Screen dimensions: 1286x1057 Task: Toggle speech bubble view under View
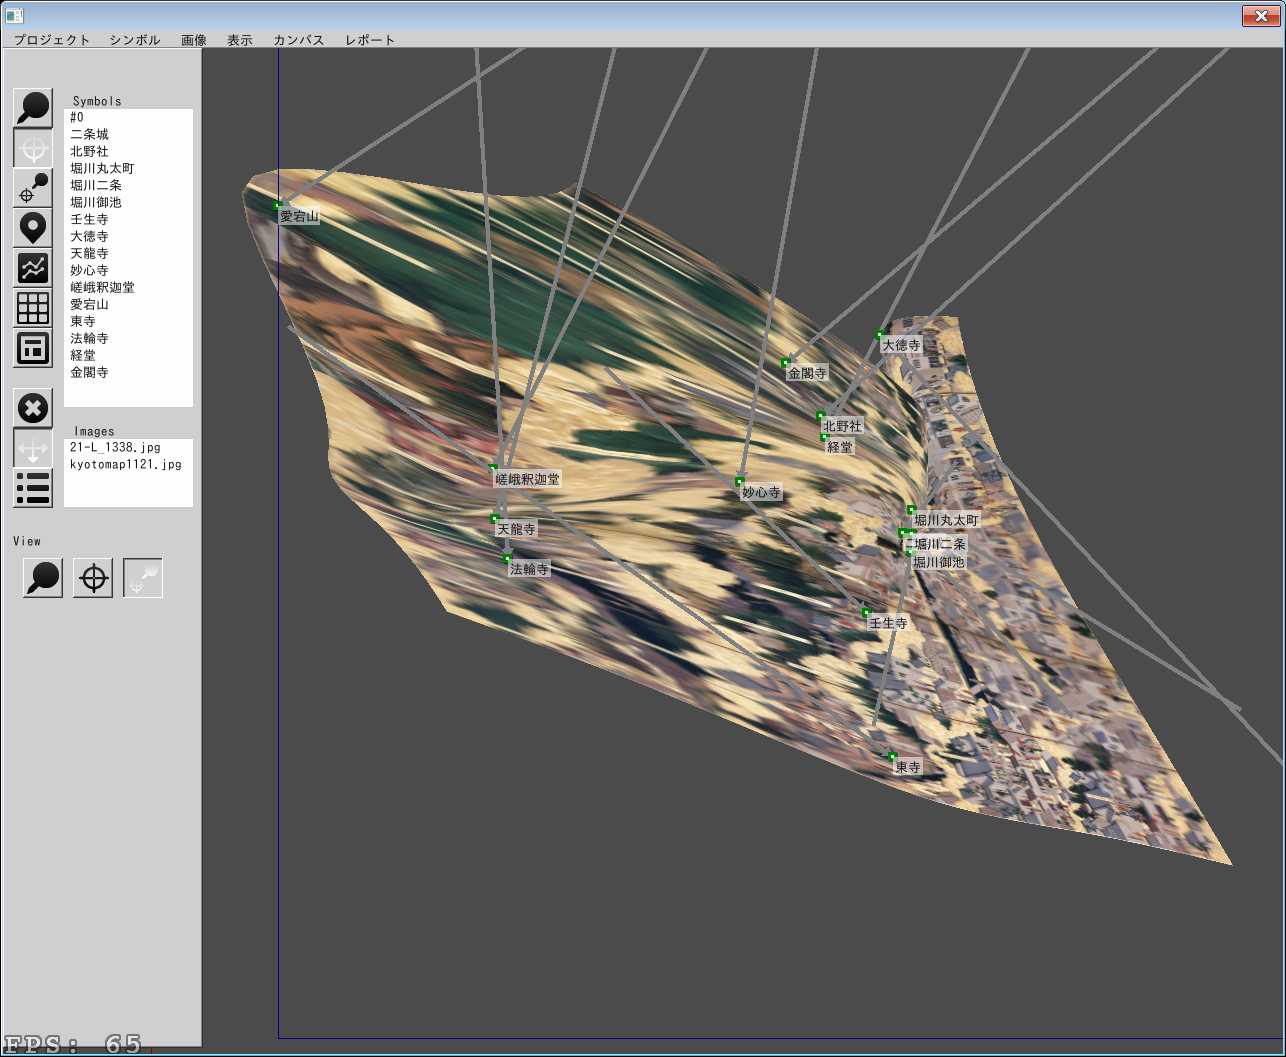pyautogui.click(x=43, y=578)
